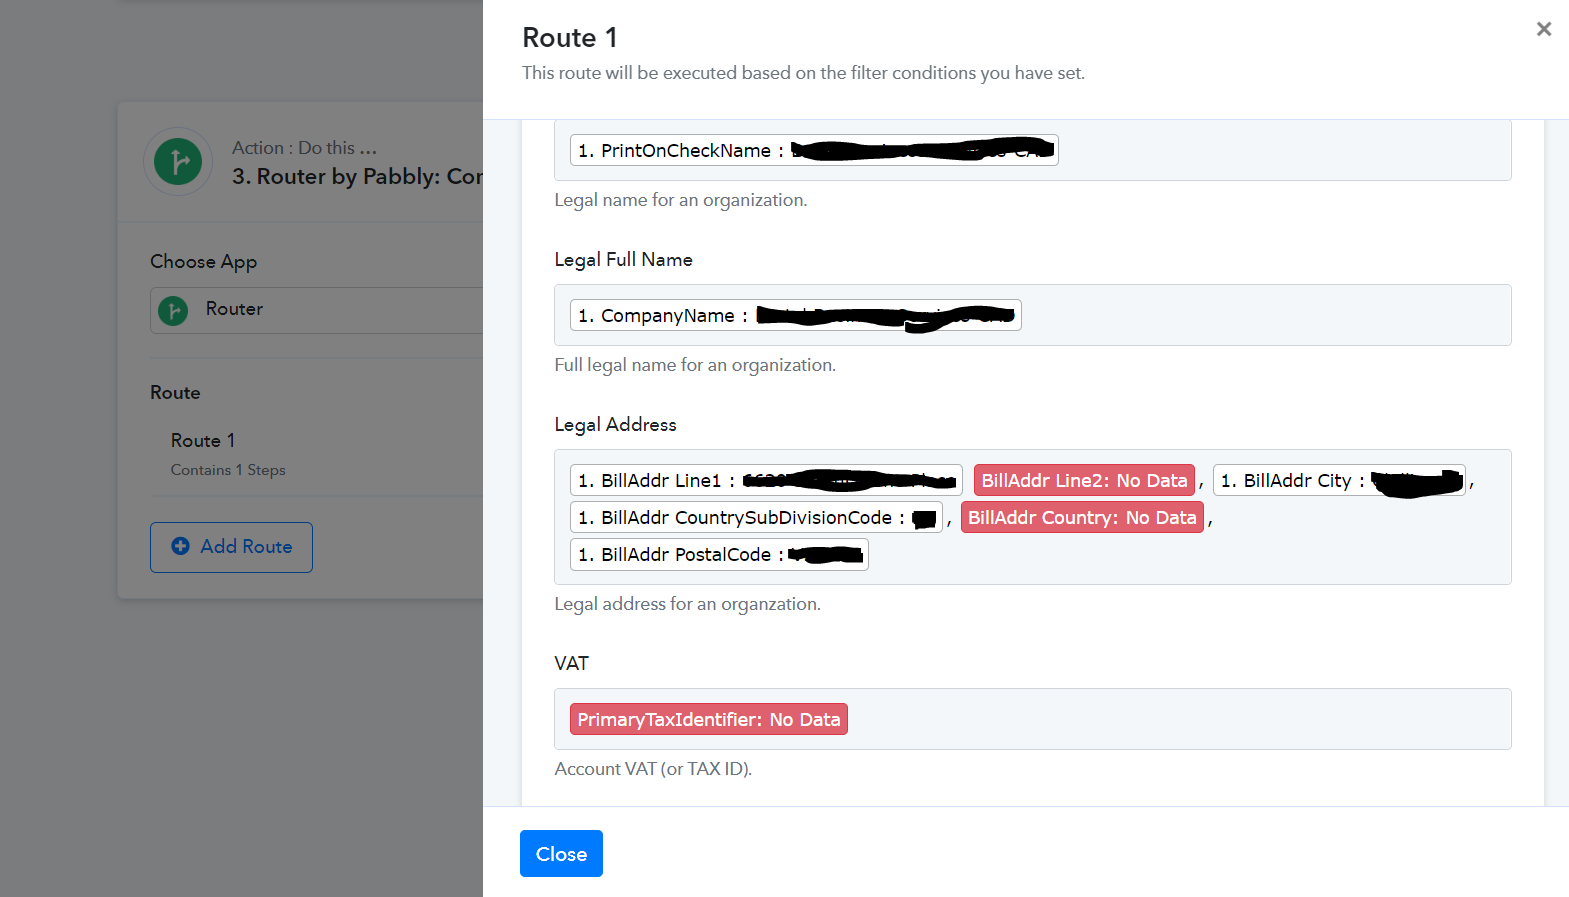Image resolution: width=1569 pixels, height=897 pixels.
Task: Close the Route 1 panel with X icon
Action: pyautogui.click(x=1544, y=29)
